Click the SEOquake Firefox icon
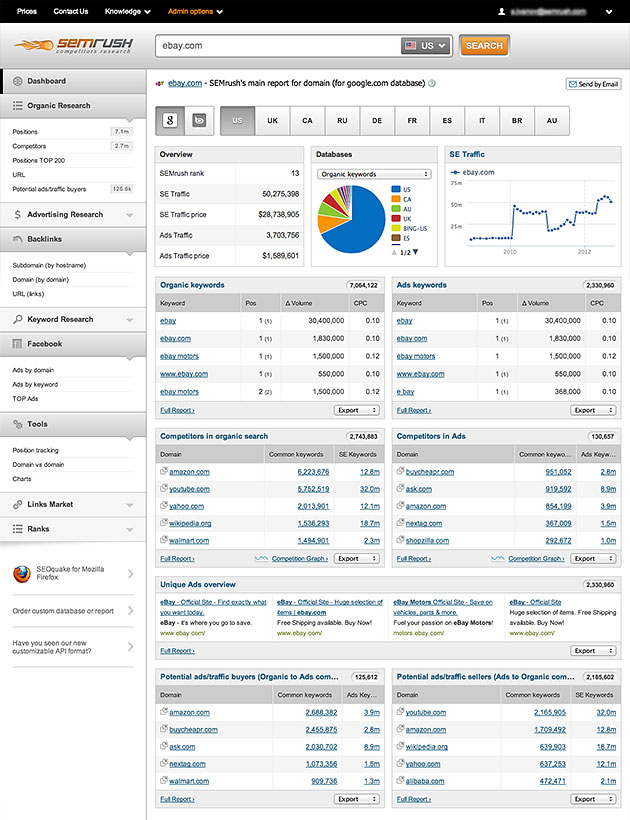The image size is (630, 820). coord(21,574)
